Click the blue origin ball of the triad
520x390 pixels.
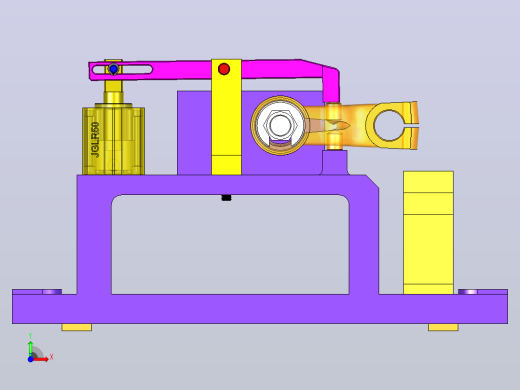pyautogui.click(x=30, y=359)
